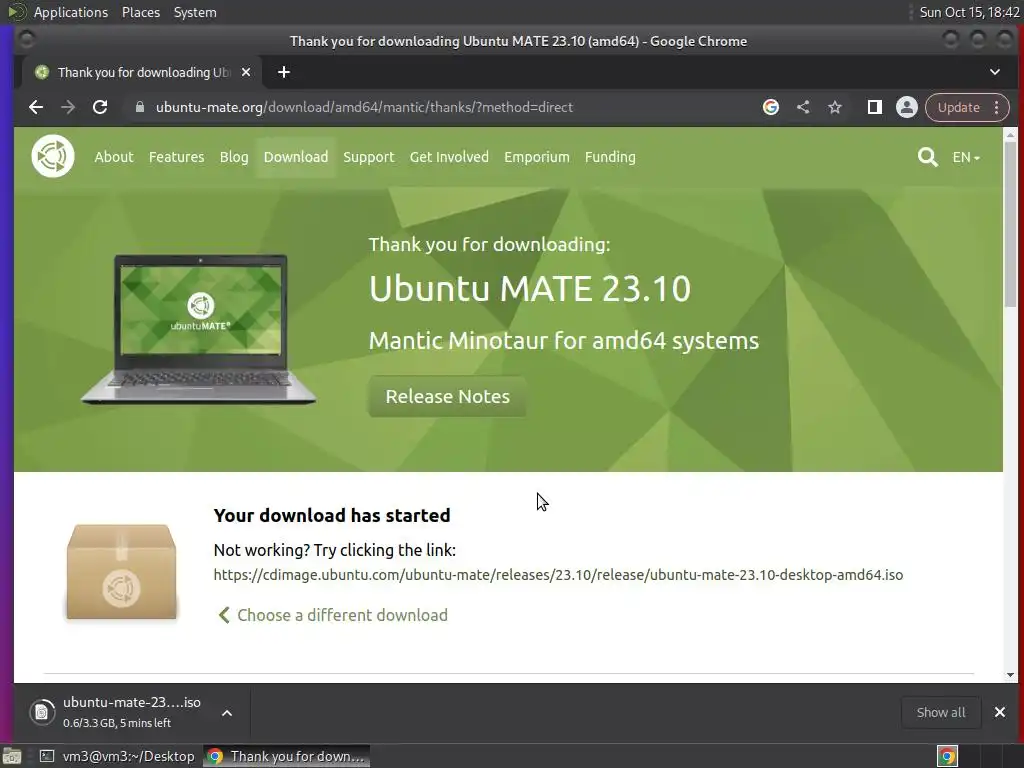Toggle the Chrome side panel icon
Viewport: 1024px width, 768px height.
pyautogui.click(x=874, y=107)
